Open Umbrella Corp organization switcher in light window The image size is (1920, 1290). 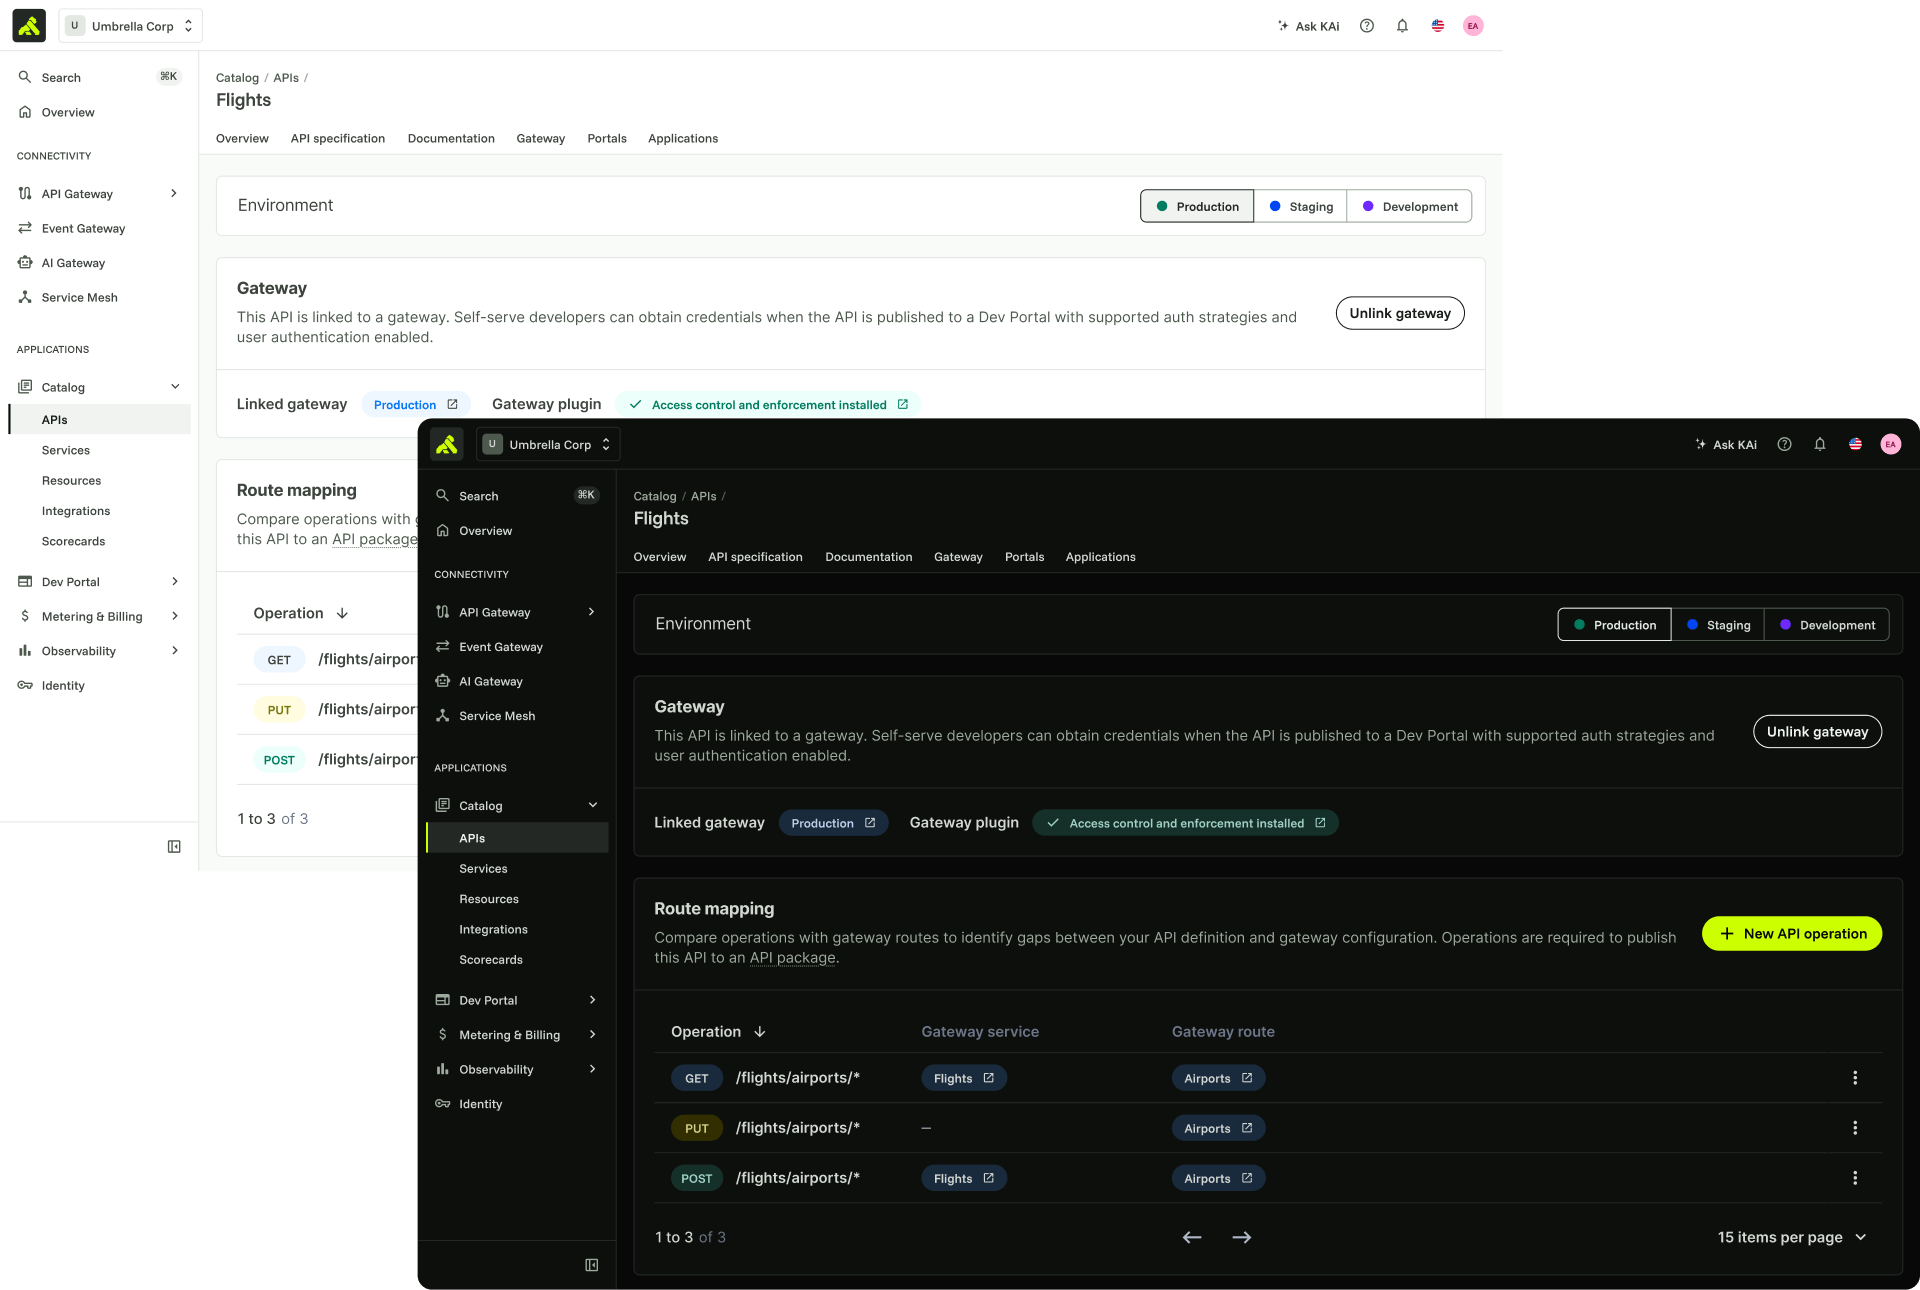click(130, 26)
